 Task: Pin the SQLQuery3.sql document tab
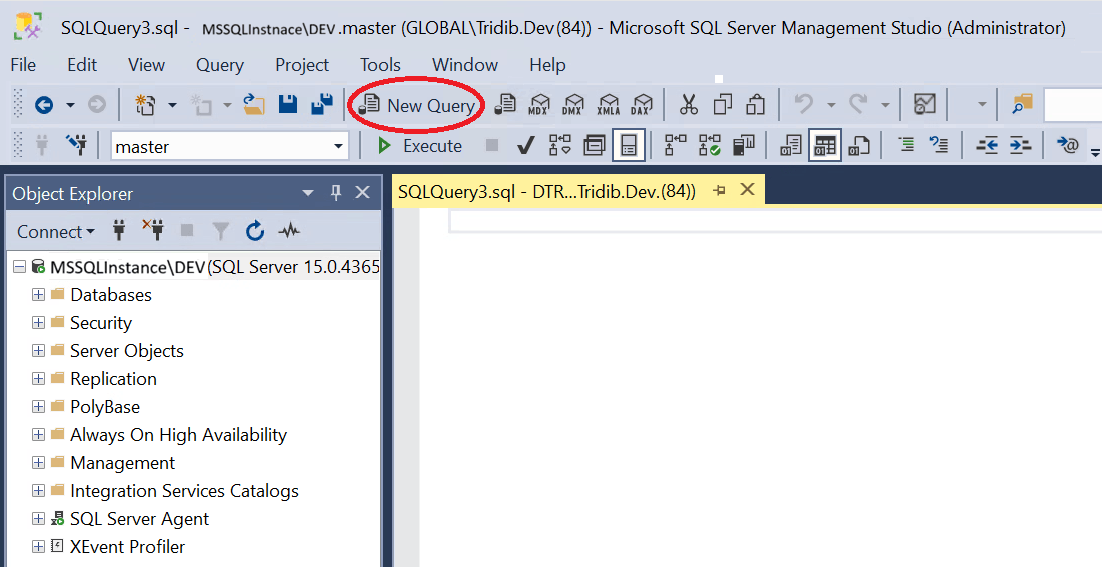(719, 190)
